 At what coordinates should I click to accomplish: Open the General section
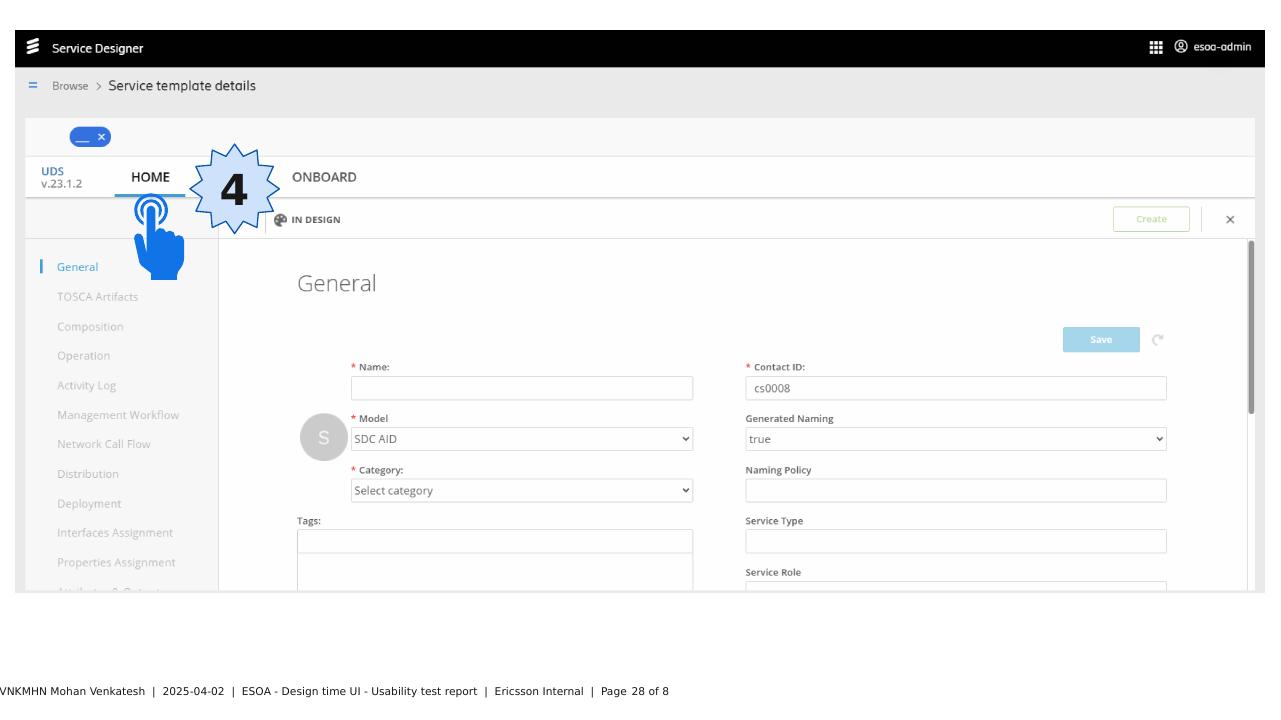[x=77, y=267]
